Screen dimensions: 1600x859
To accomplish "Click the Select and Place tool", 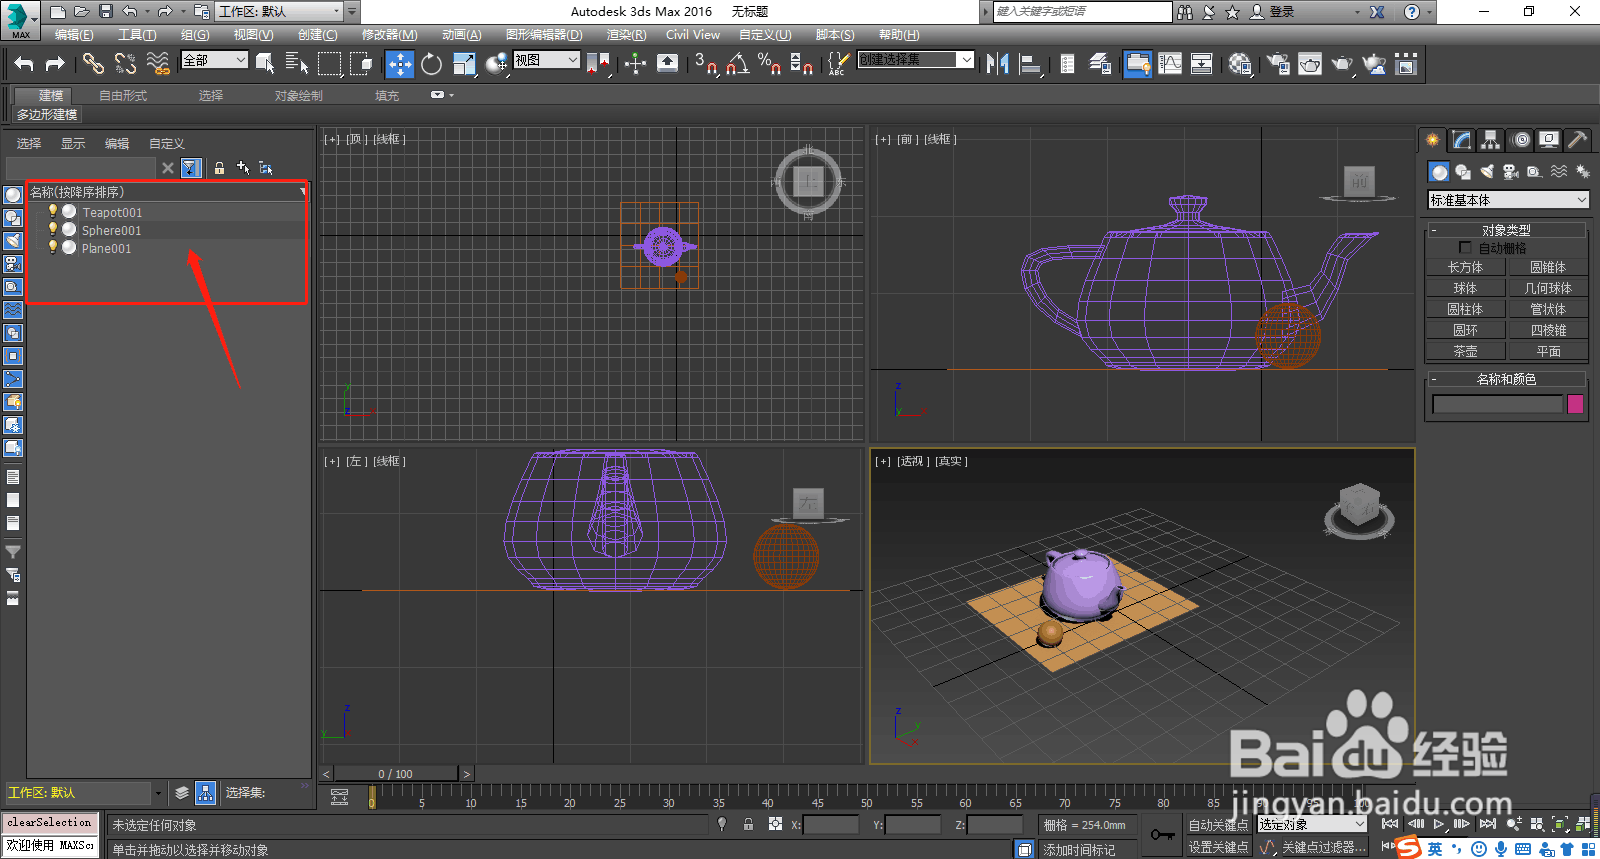I will (496, 64).
